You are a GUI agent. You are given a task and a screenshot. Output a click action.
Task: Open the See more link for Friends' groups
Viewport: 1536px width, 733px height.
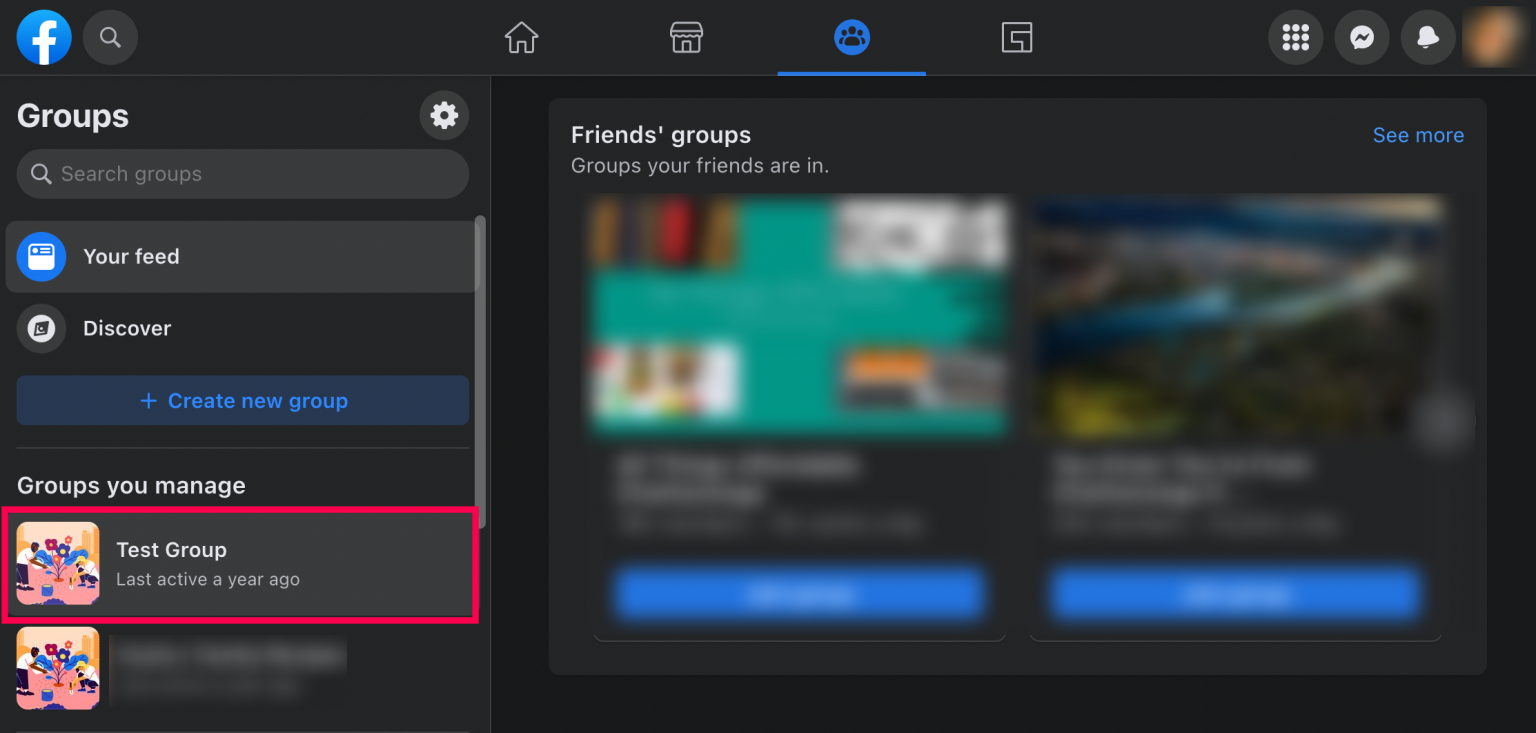[x=1418, y=135]
